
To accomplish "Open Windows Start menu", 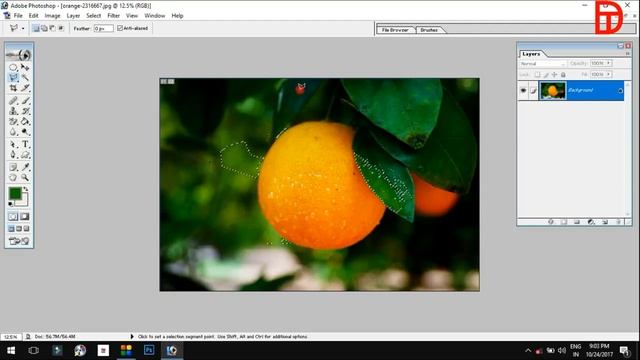I will point(11,350).
